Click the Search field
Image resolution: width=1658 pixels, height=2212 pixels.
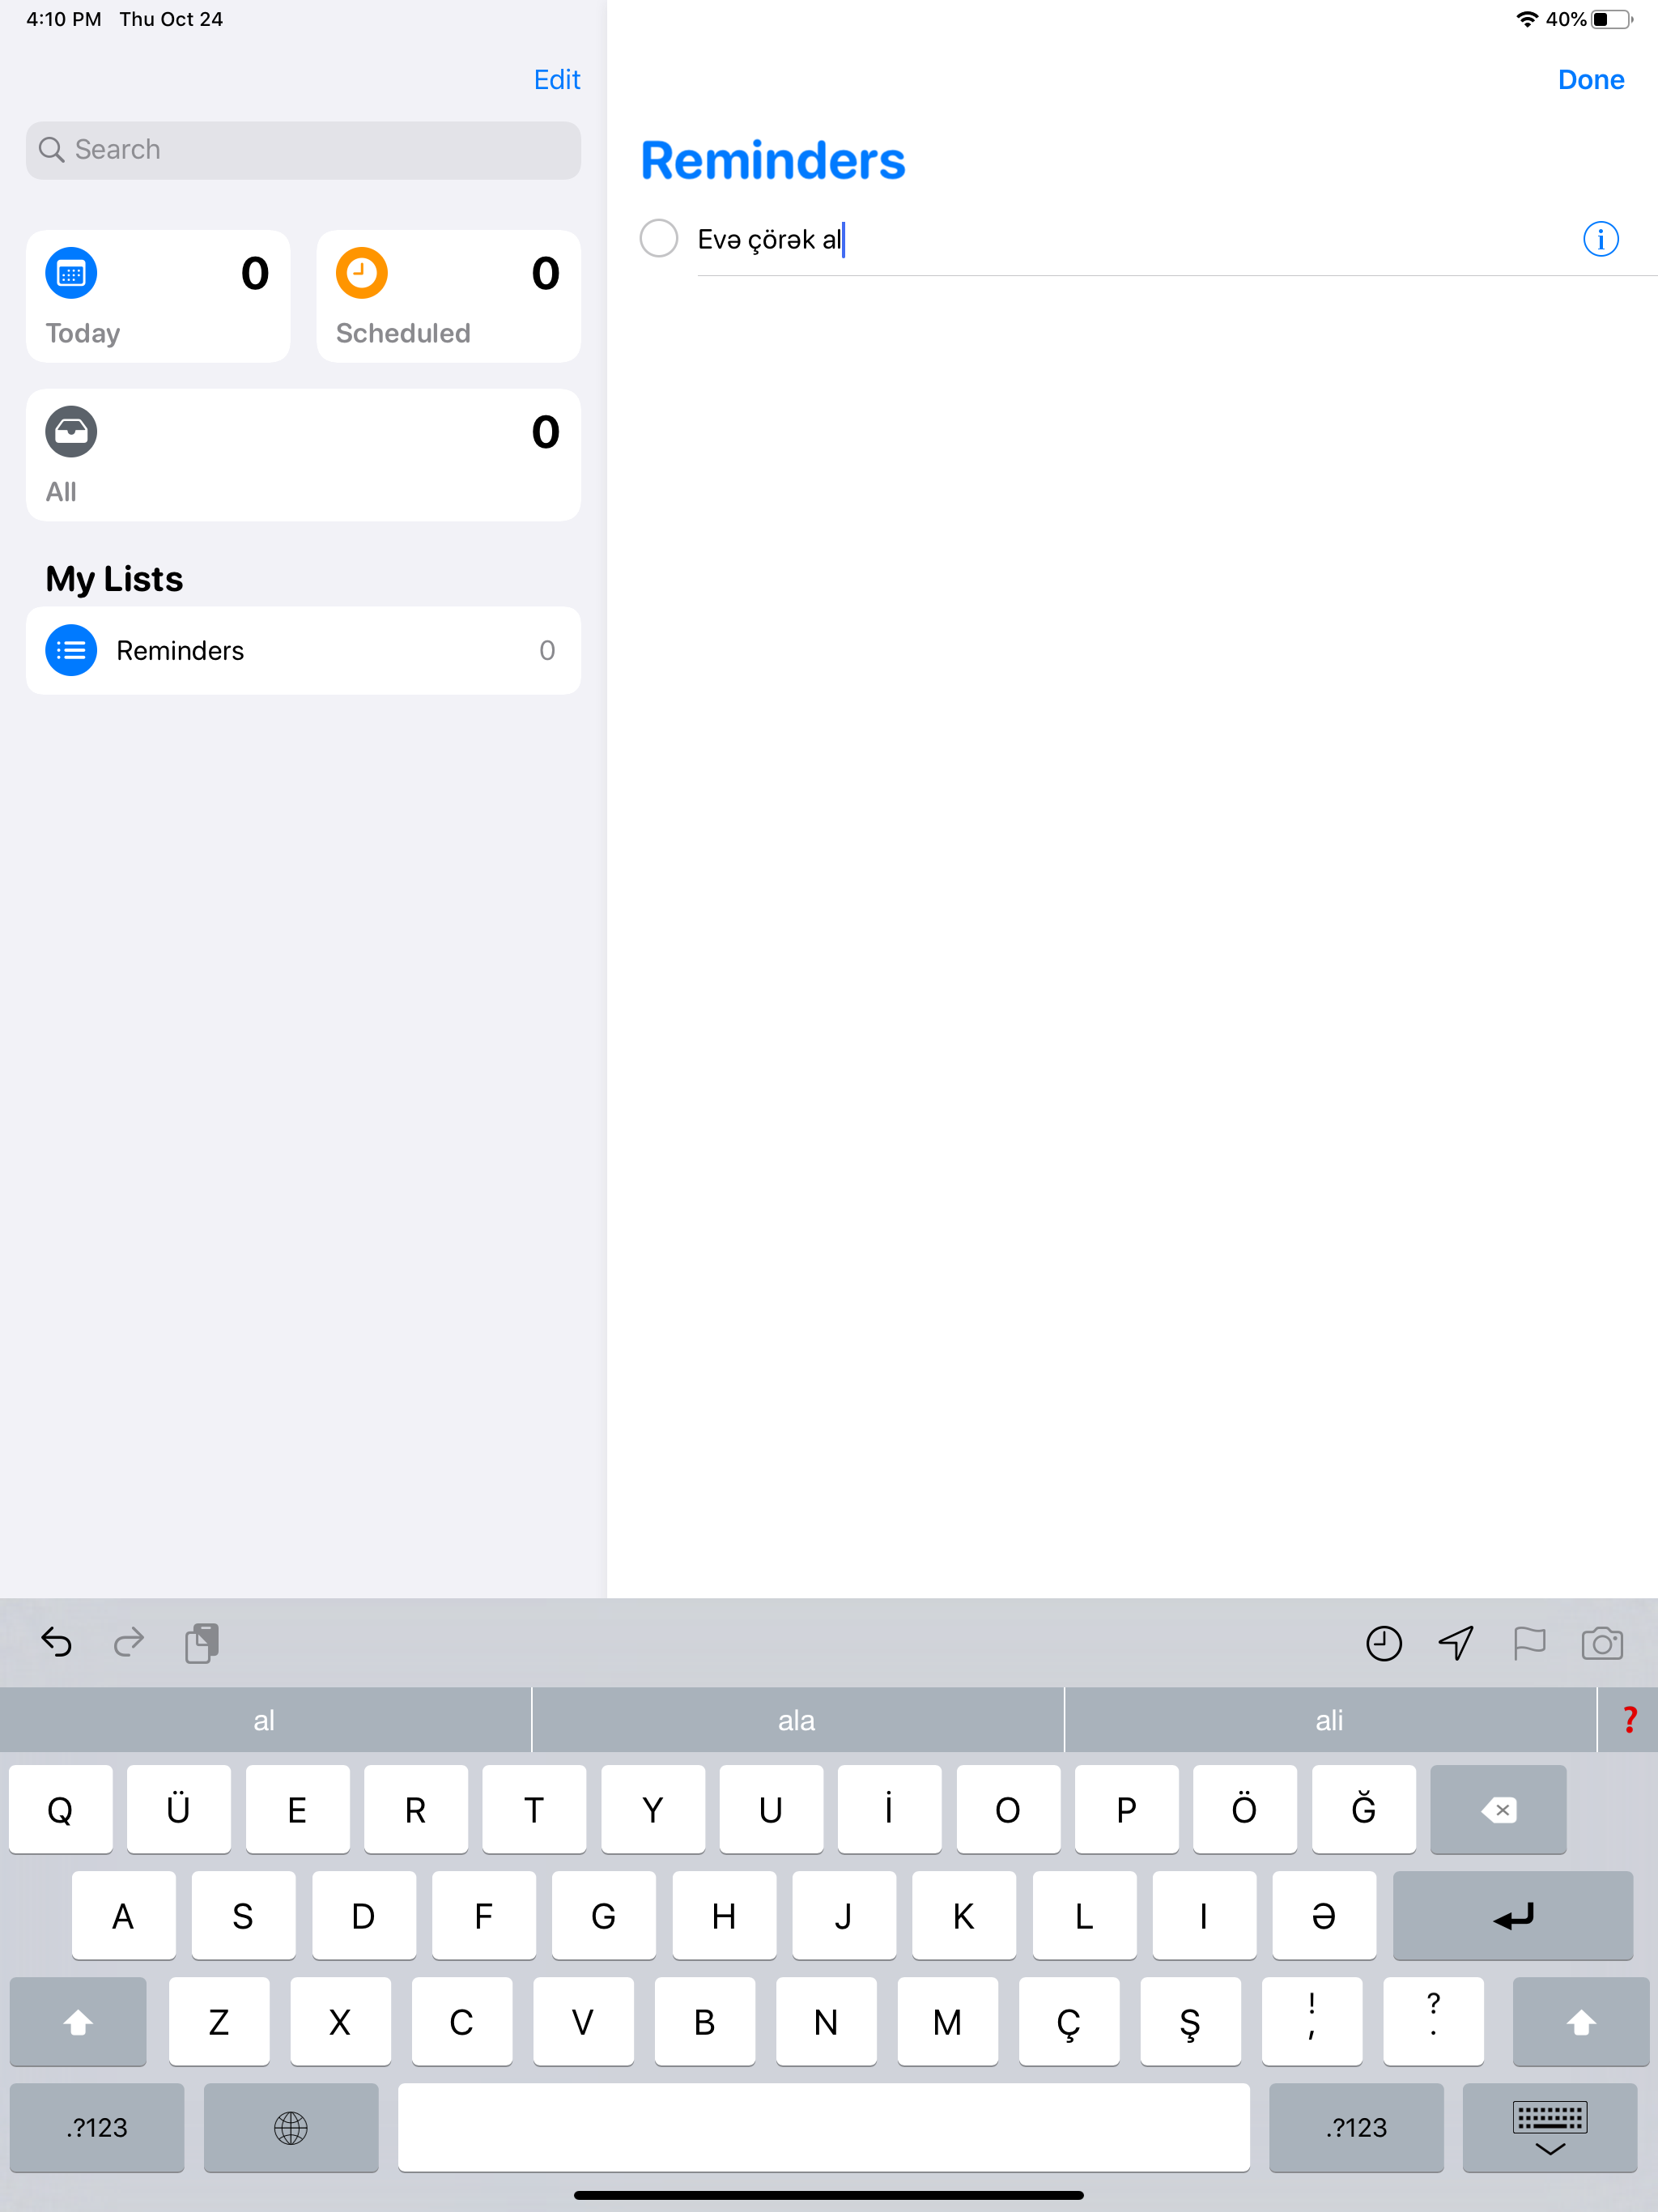303,151
